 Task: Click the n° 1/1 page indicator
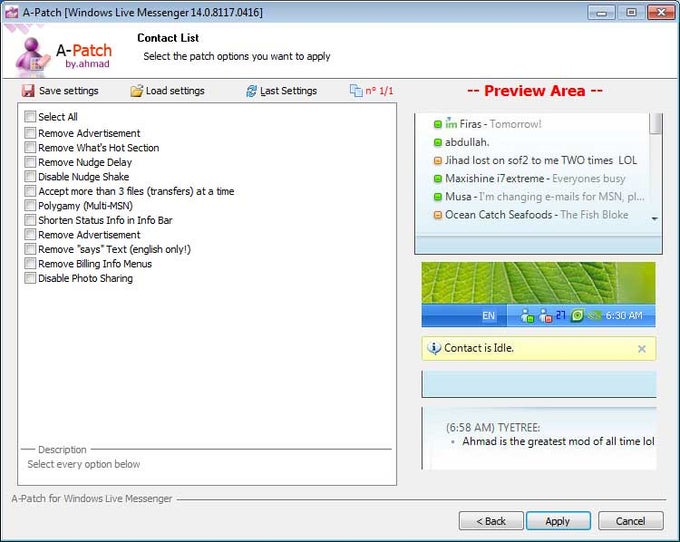379,91
